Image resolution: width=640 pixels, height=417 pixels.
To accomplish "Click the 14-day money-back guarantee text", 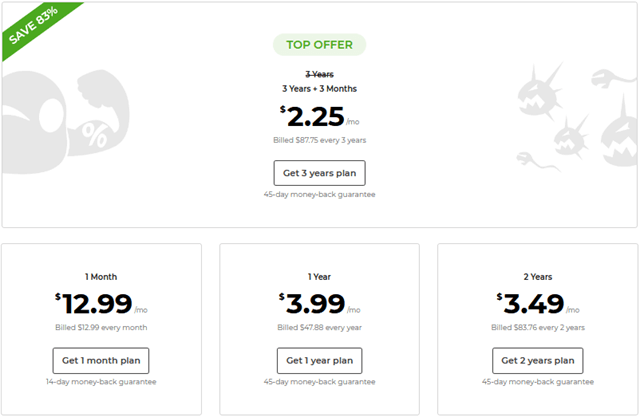I will 101,381.
